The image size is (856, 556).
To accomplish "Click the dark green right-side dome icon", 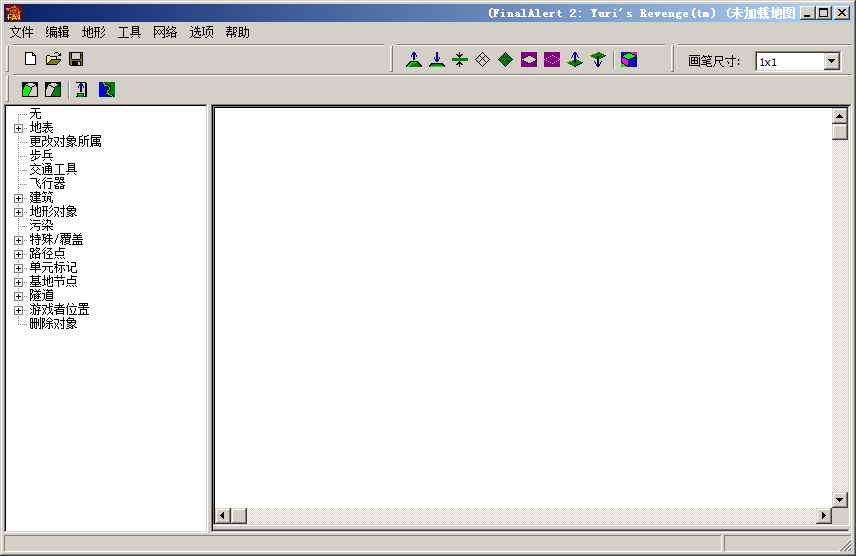I will pyautogui.click(x=53, y=90).
